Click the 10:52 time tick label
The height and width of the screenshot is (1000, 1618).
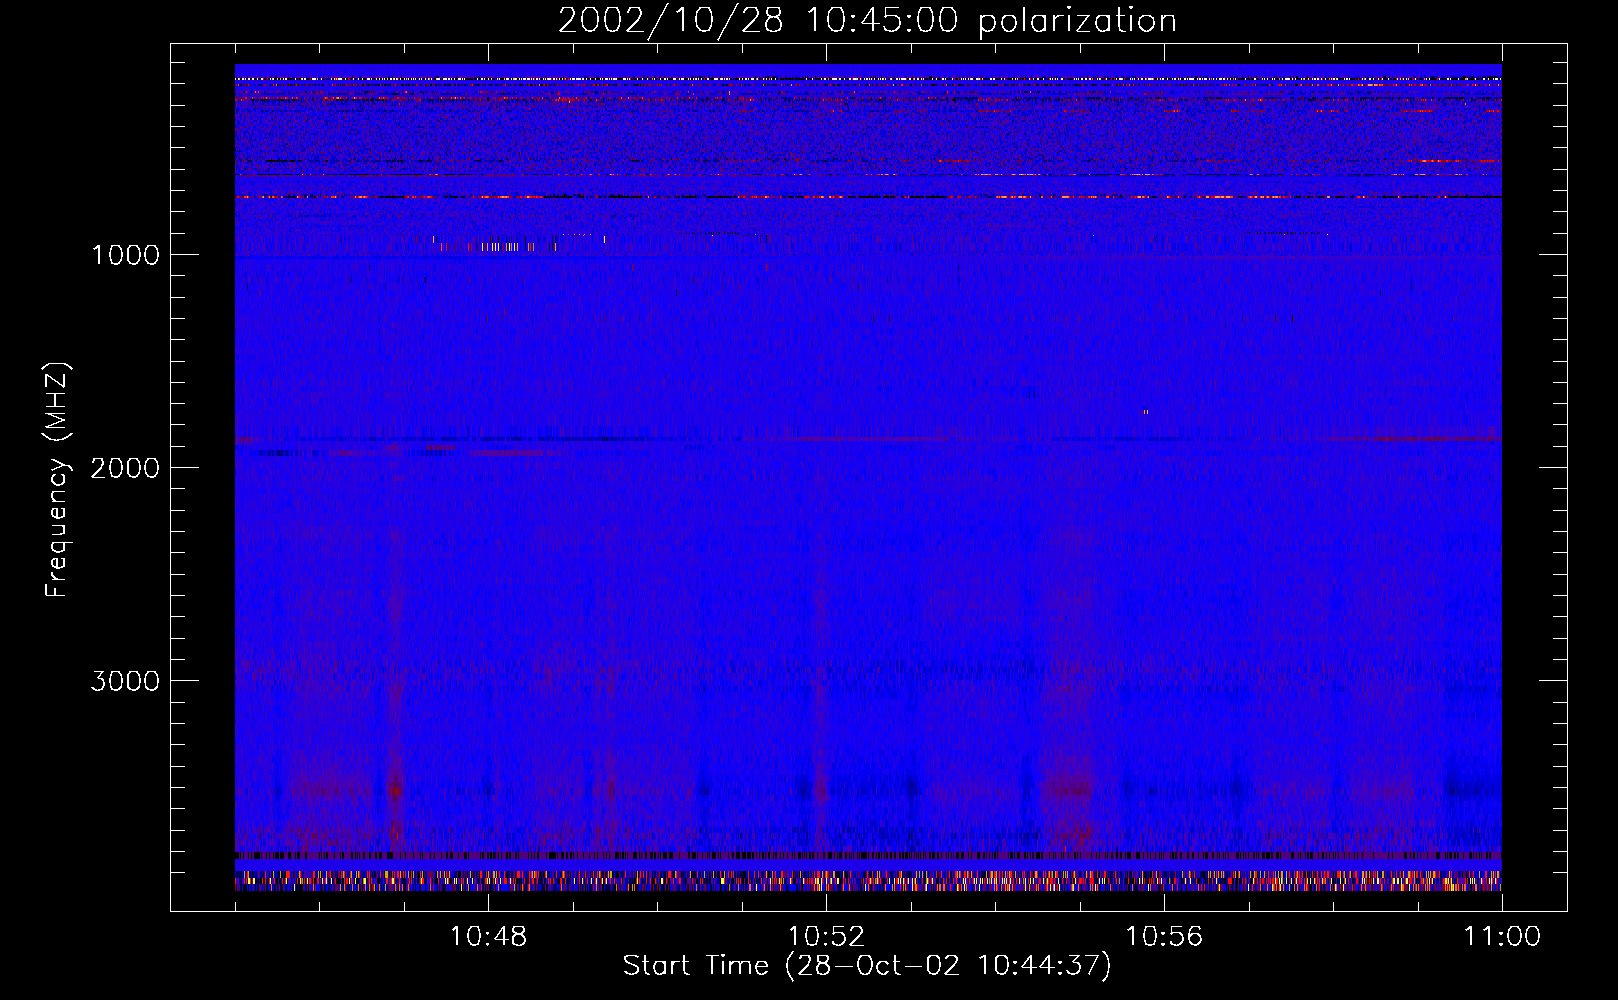[x=826, y=937]
